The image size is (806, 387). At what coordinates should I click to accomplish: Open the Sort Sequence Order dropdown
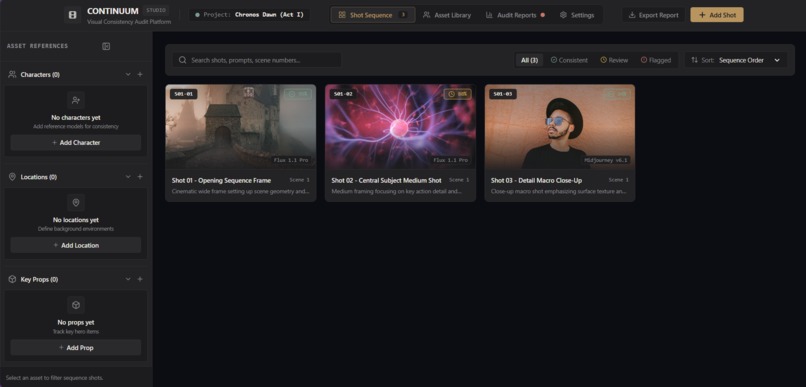[736, 60]
